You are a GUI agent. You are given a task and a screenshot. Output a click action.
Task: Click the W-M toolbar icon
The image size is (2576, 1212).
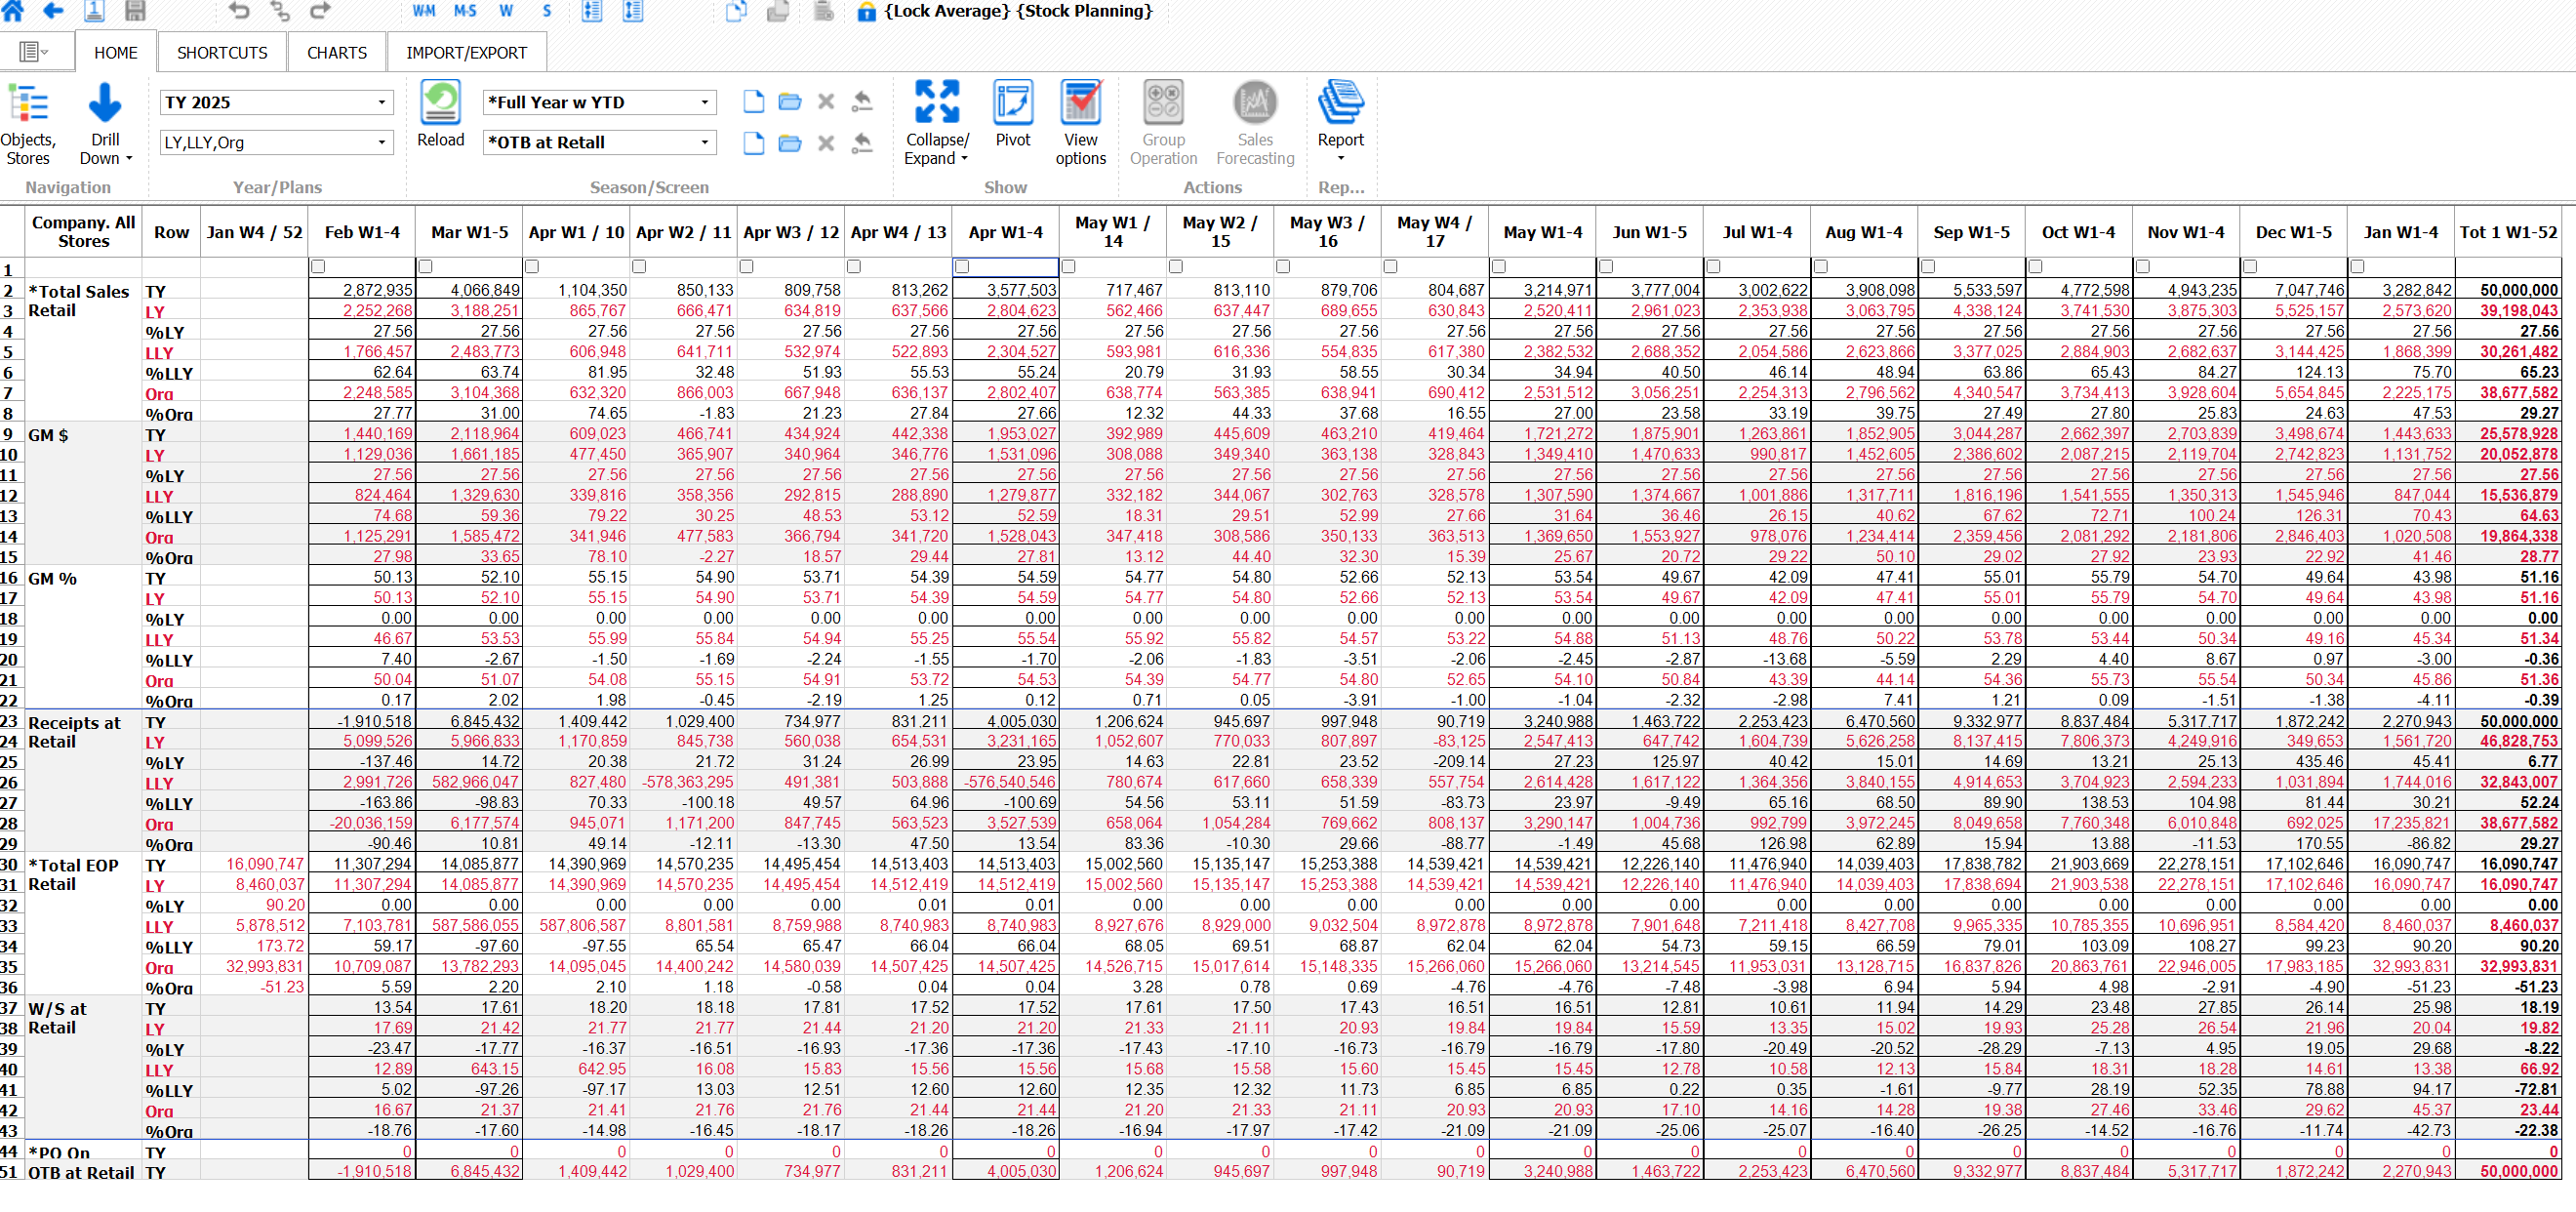(424, 12)
